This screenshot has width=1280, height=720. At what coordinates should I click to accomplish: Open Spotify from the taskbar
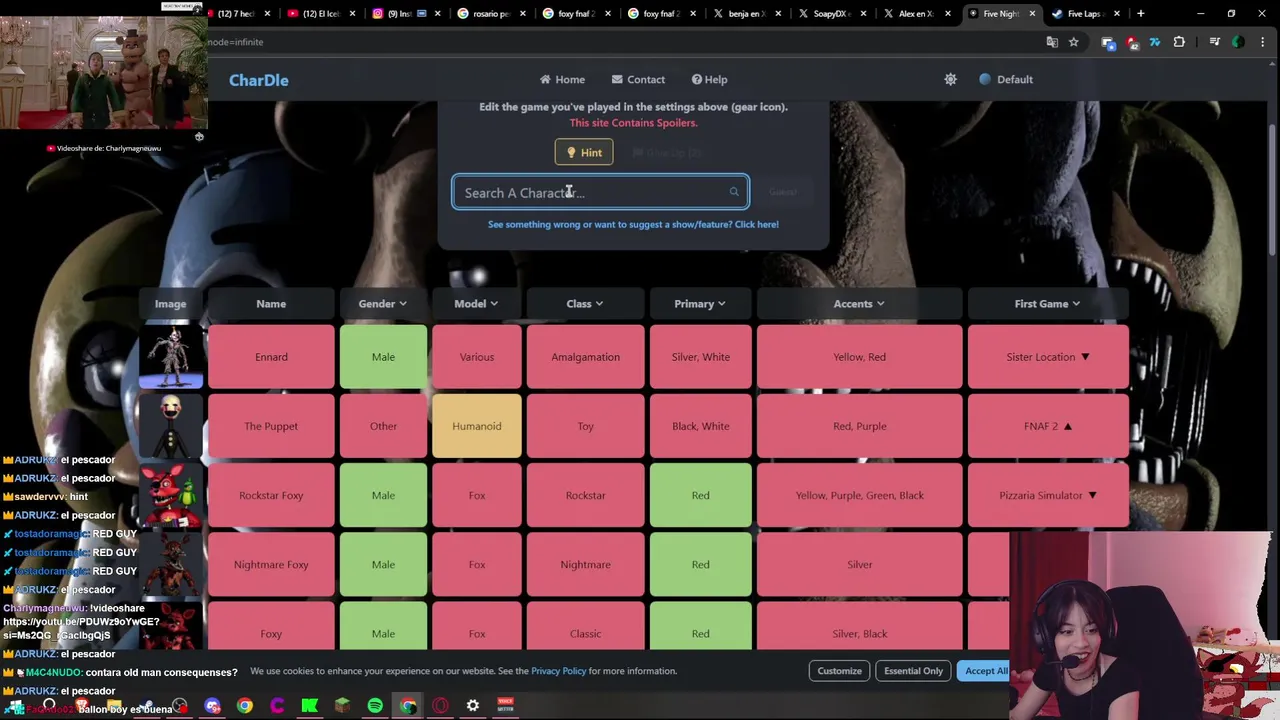pos(375,706)
